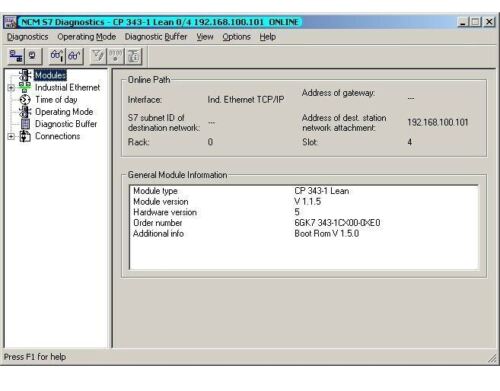This screenshot has width=500, height=391.
Task: Click the Module type row label
Action: pos(155,191)
